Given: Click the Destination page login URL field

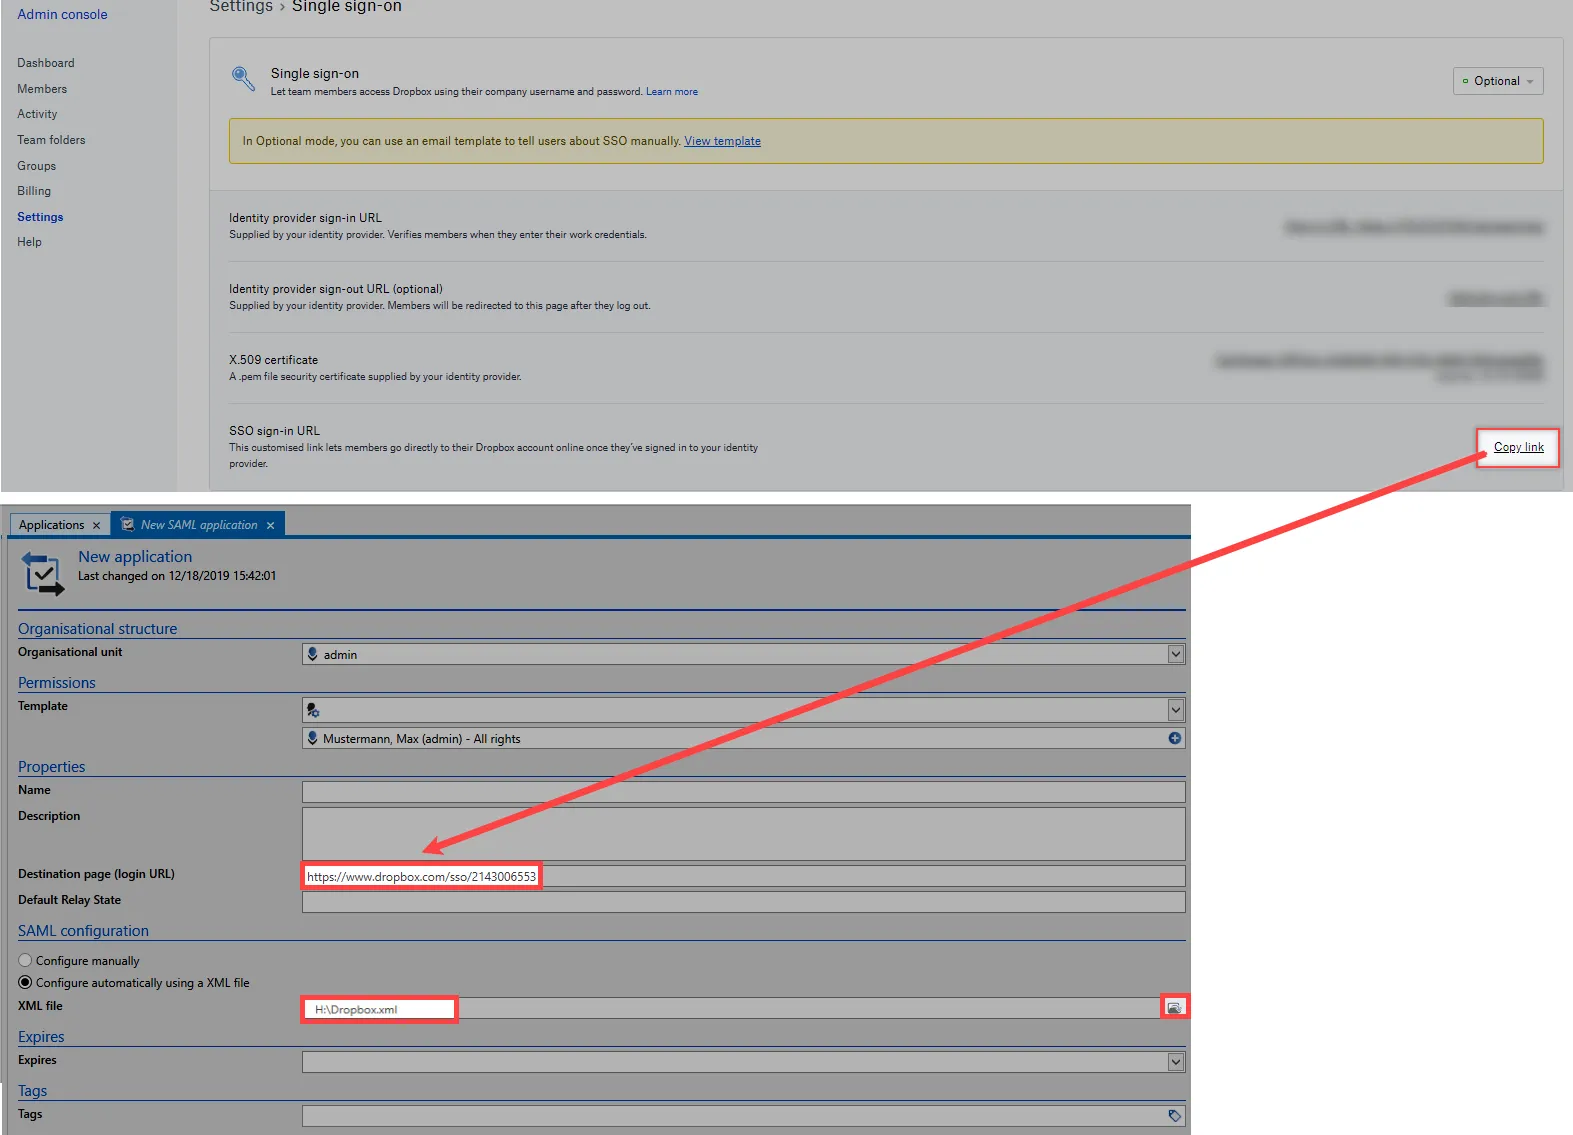Looking at the screenshot, I should click(743, 876).
